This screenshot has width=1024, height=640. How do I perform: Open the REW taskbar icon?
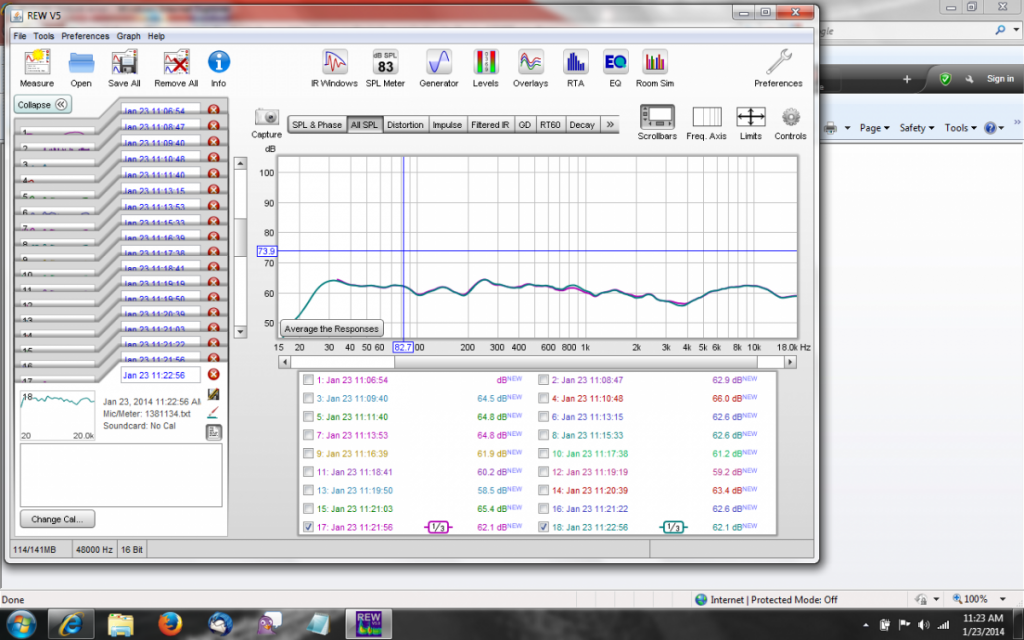click(368, 624)
